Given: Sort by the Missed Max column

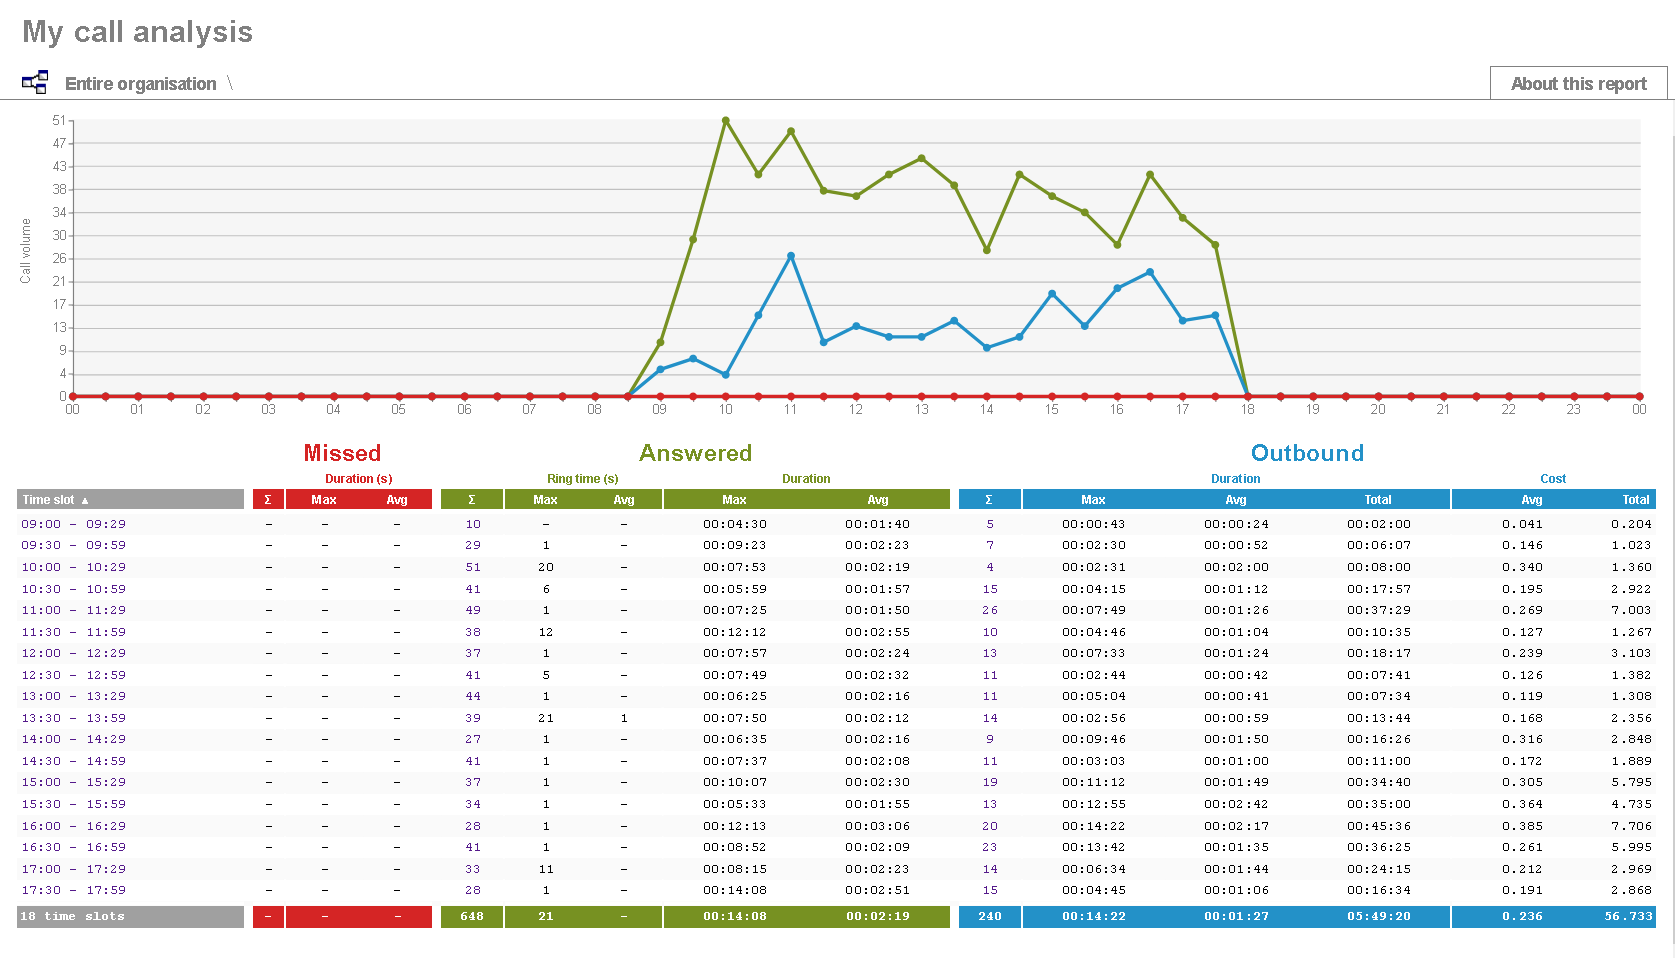Looking at the screenshot, I should [x=323, y=499].
